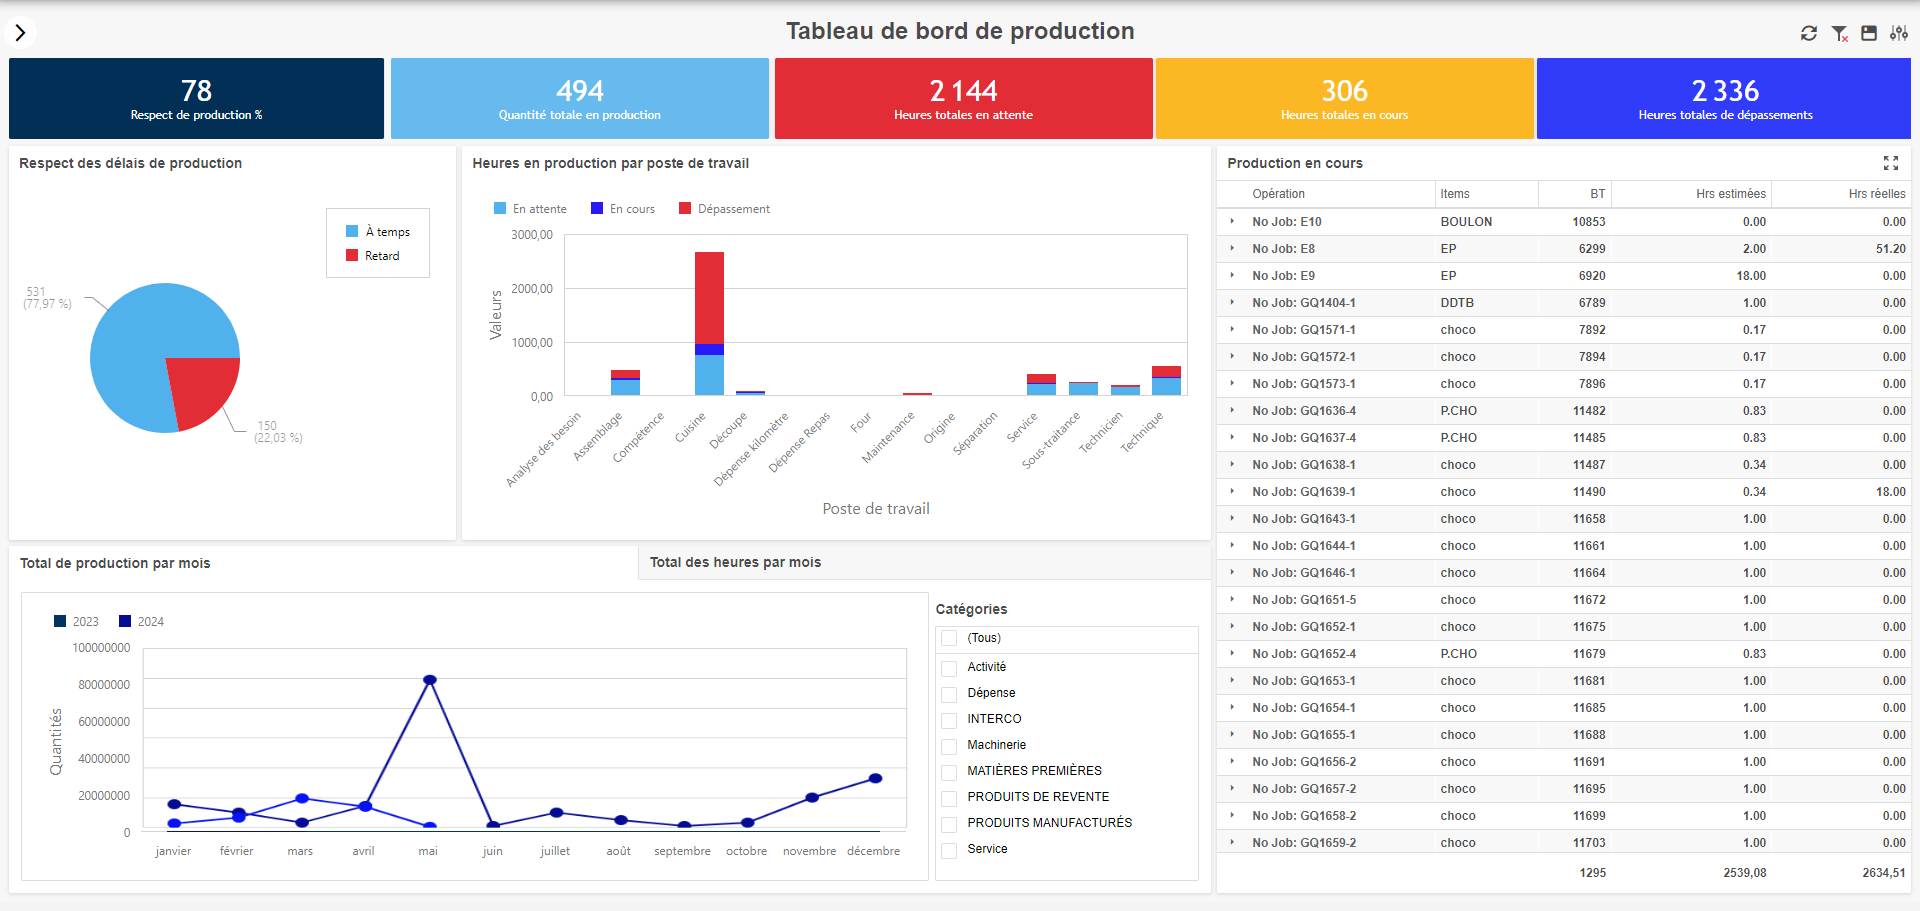The width and height of the screenshot is (1920, 911).
Task: Toggle En cours legend swatch
Action: pos(597,208)
